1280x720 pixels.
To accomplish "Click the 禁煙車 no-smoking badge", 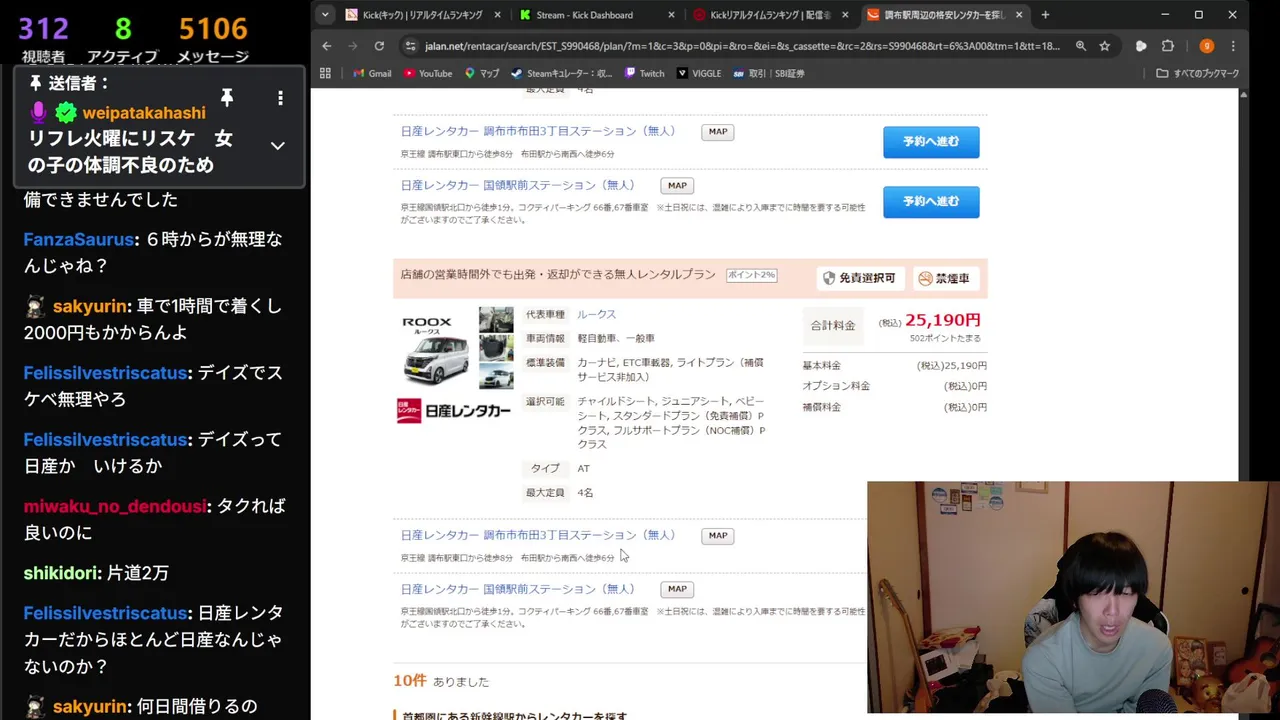I will pyautogui.click(x=946, y=278).
